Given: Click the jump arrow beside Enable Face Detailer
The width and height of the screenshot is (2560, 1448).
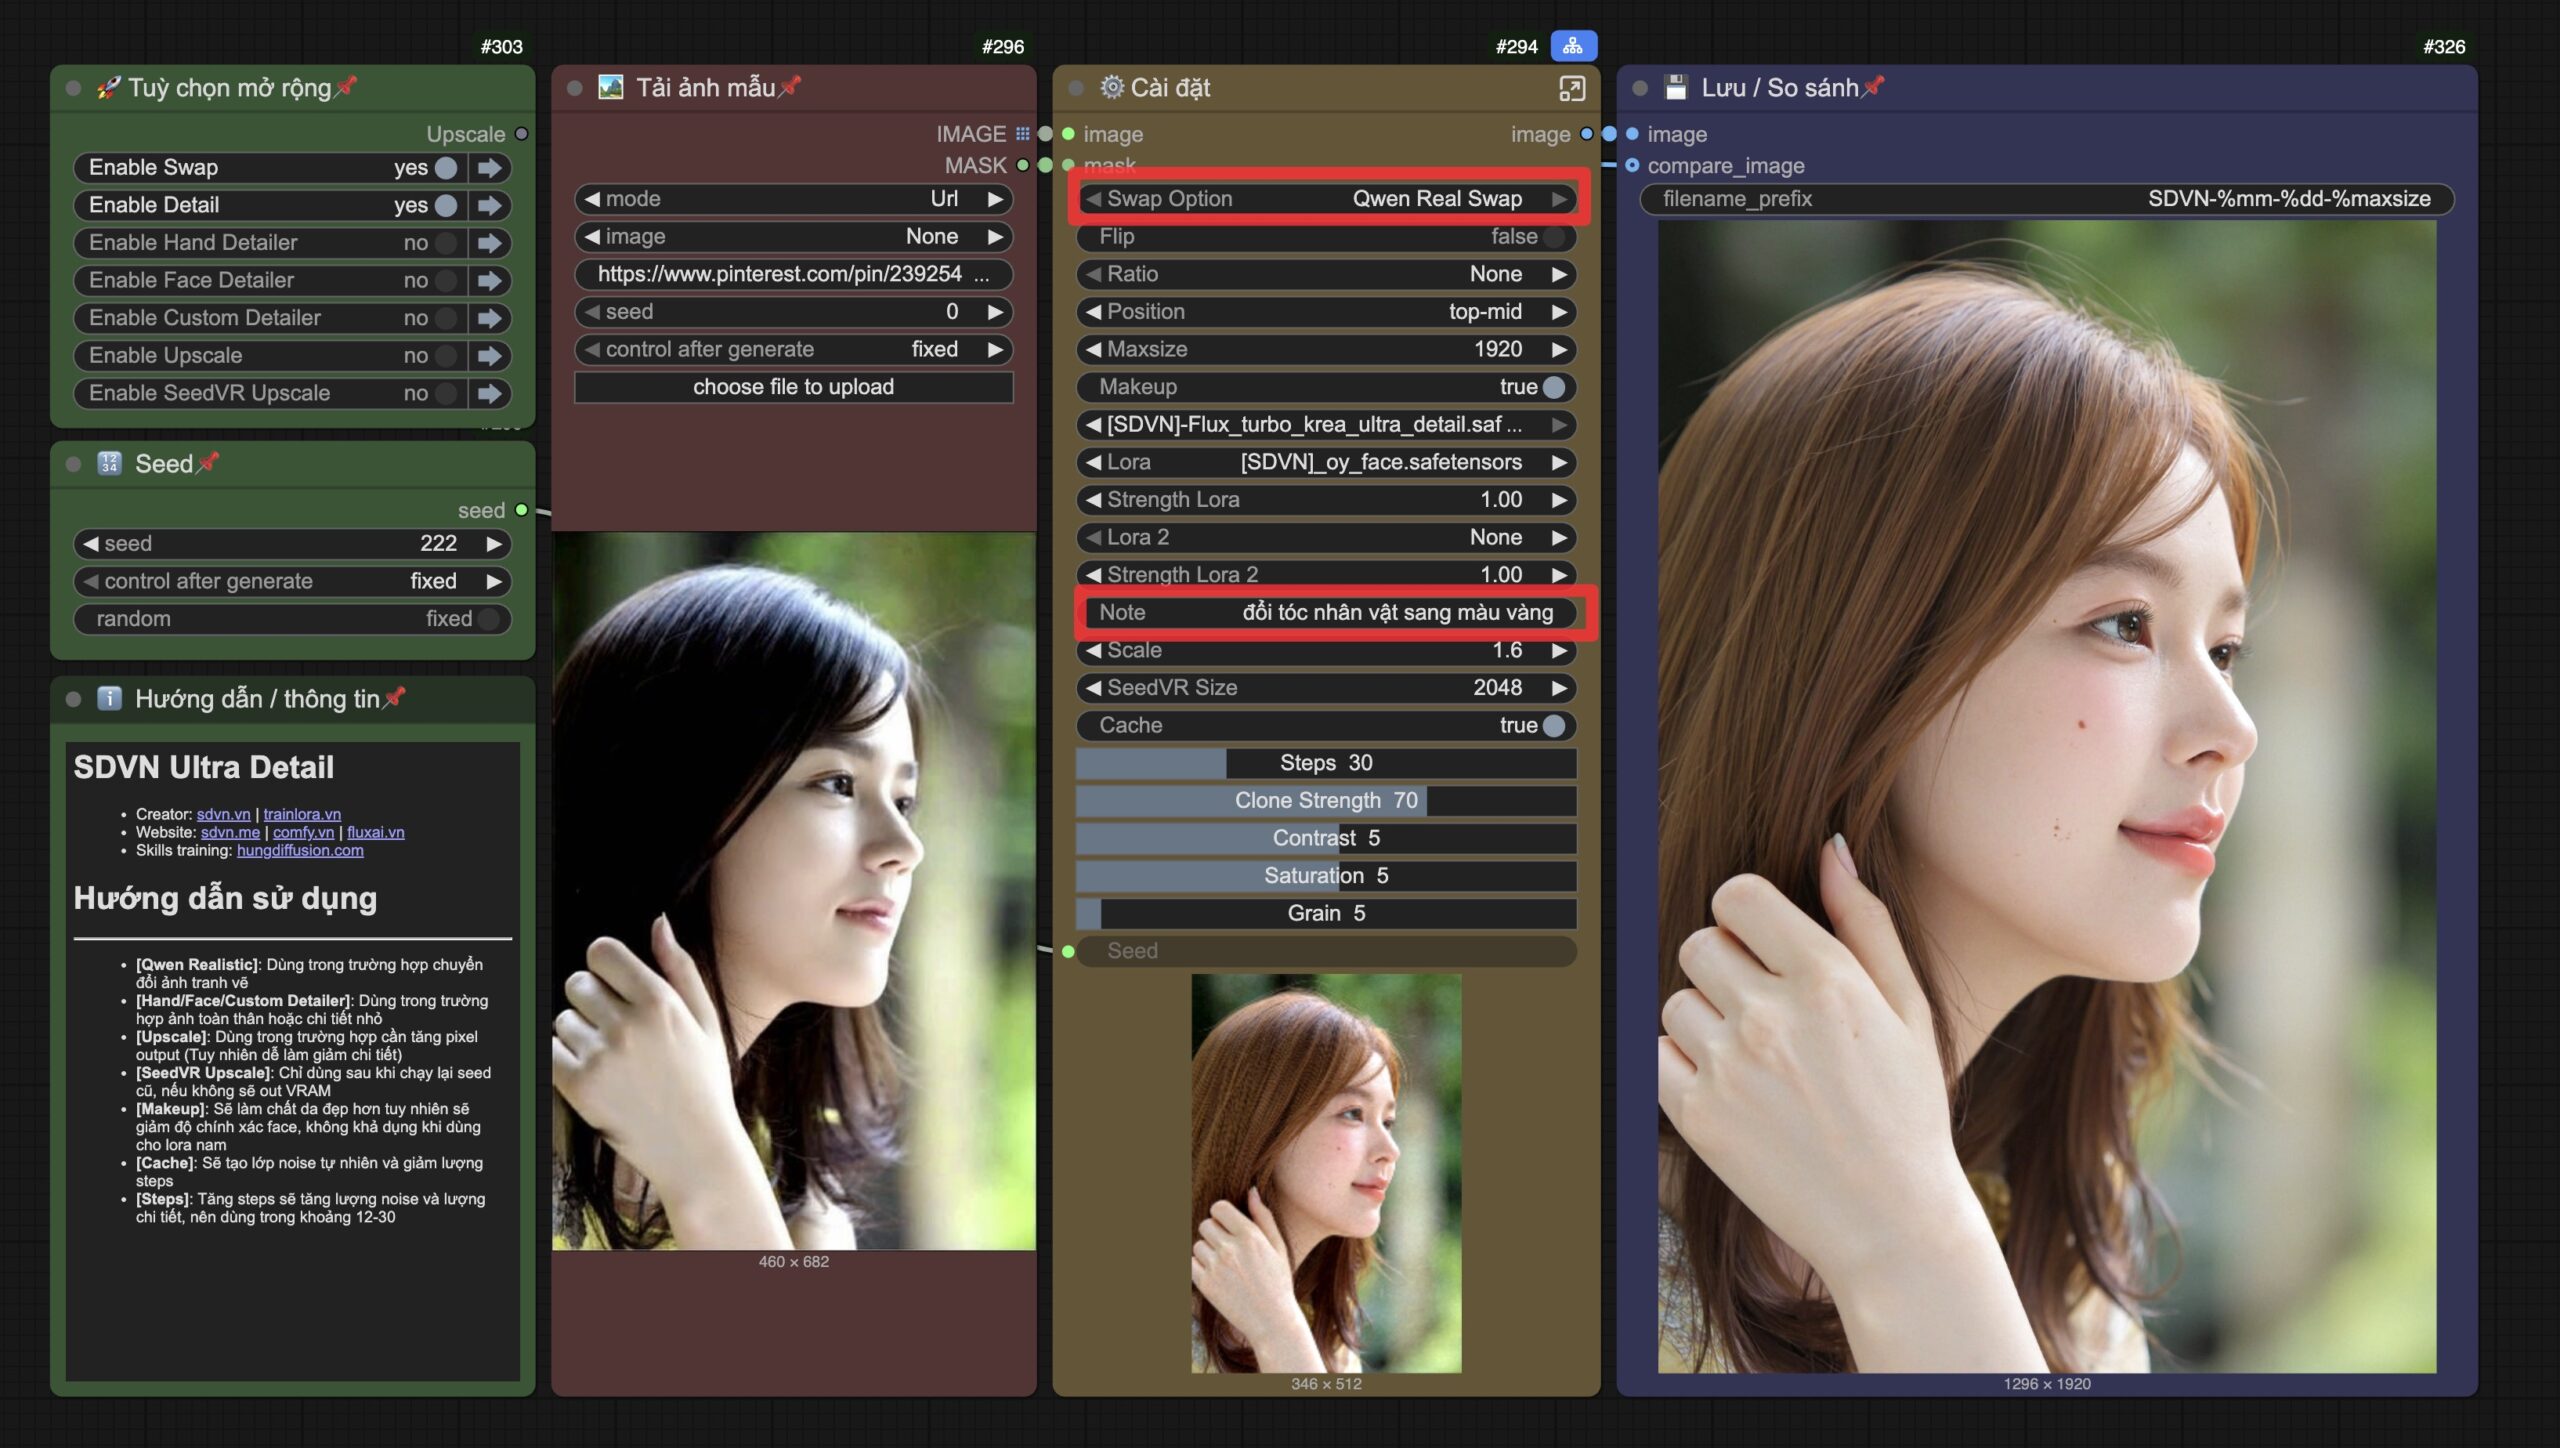Looking at the screenshot, I should click(489, 281).
